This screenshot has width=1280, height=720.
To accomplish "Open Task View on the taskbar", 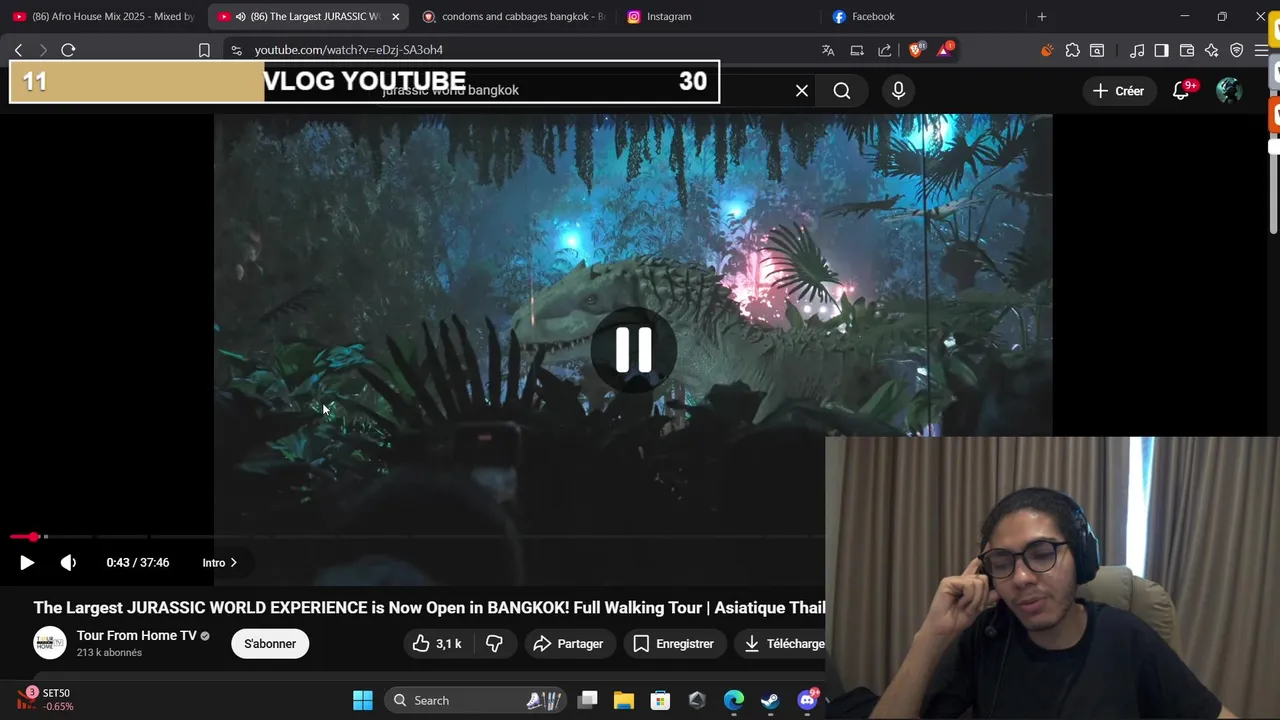I will click(588, 700).
